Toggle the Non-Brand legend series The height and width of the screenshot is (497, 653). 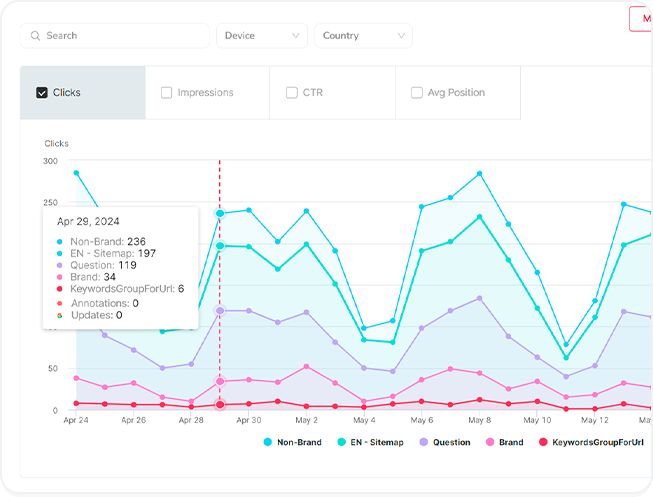point(293,442)
